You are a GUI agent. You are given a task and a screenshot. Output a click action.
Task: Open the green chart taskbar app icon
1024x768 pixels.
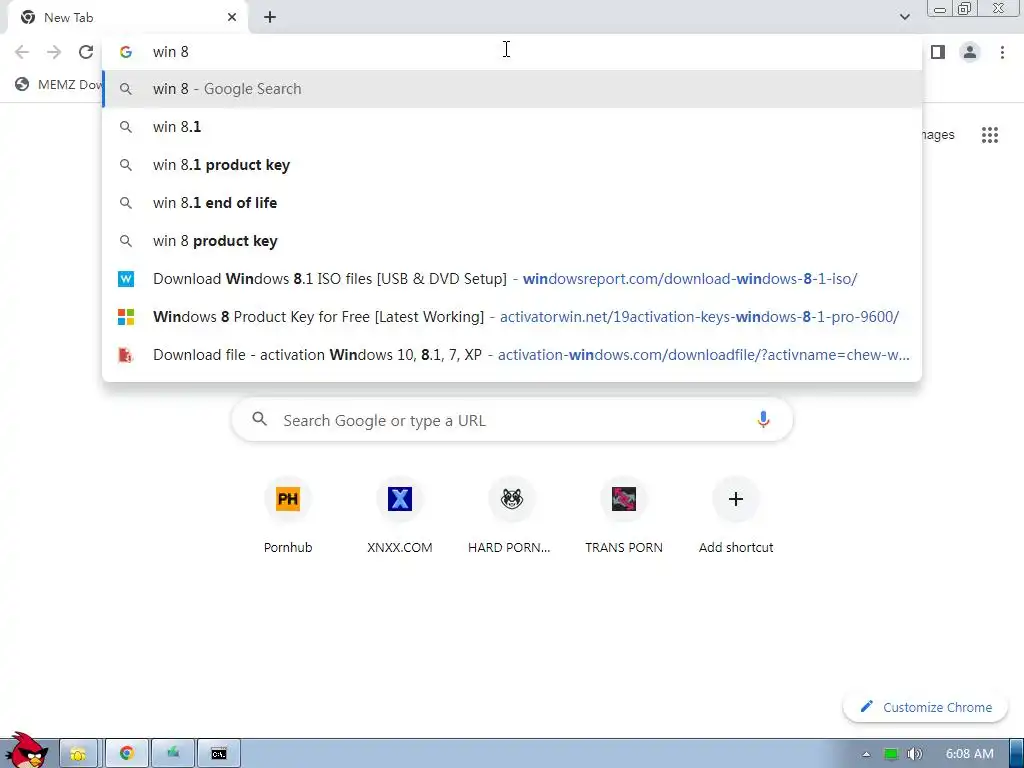[x=172, y=754]
